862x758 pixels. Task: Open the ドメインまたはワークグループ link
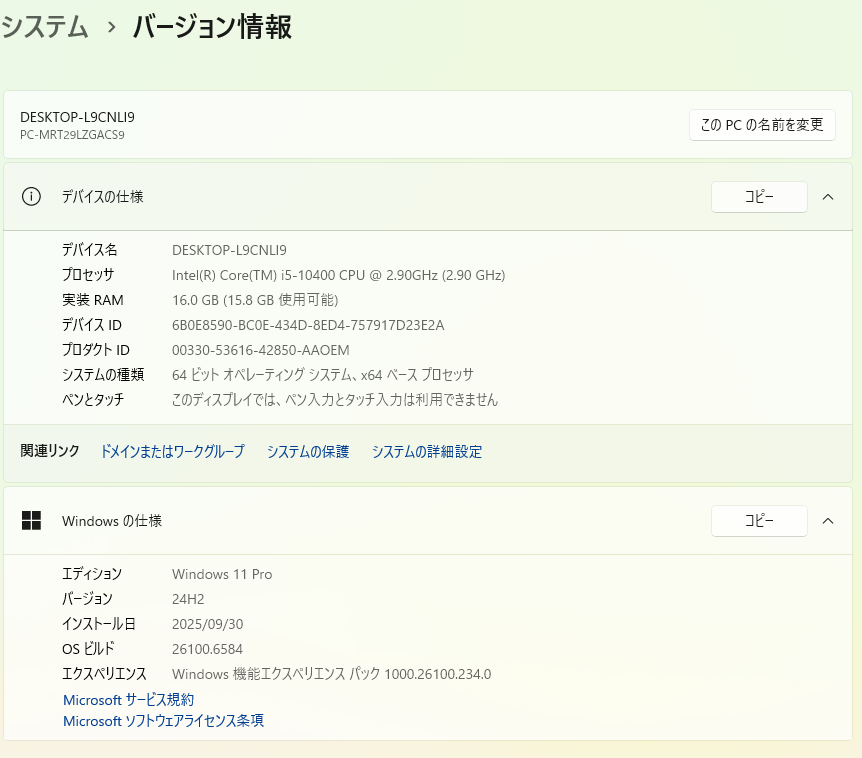click(x=172, y=452)
